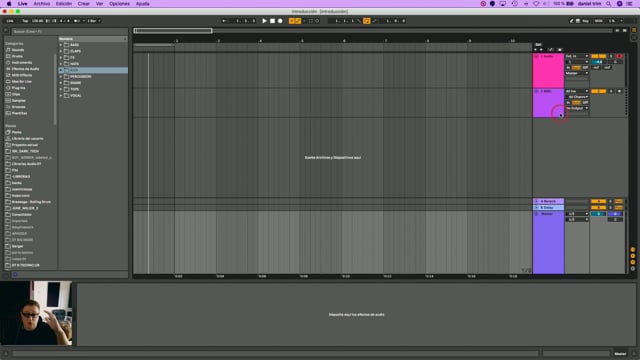Select the MIDI Effects category
640x360 pixels.
point(22,75)
